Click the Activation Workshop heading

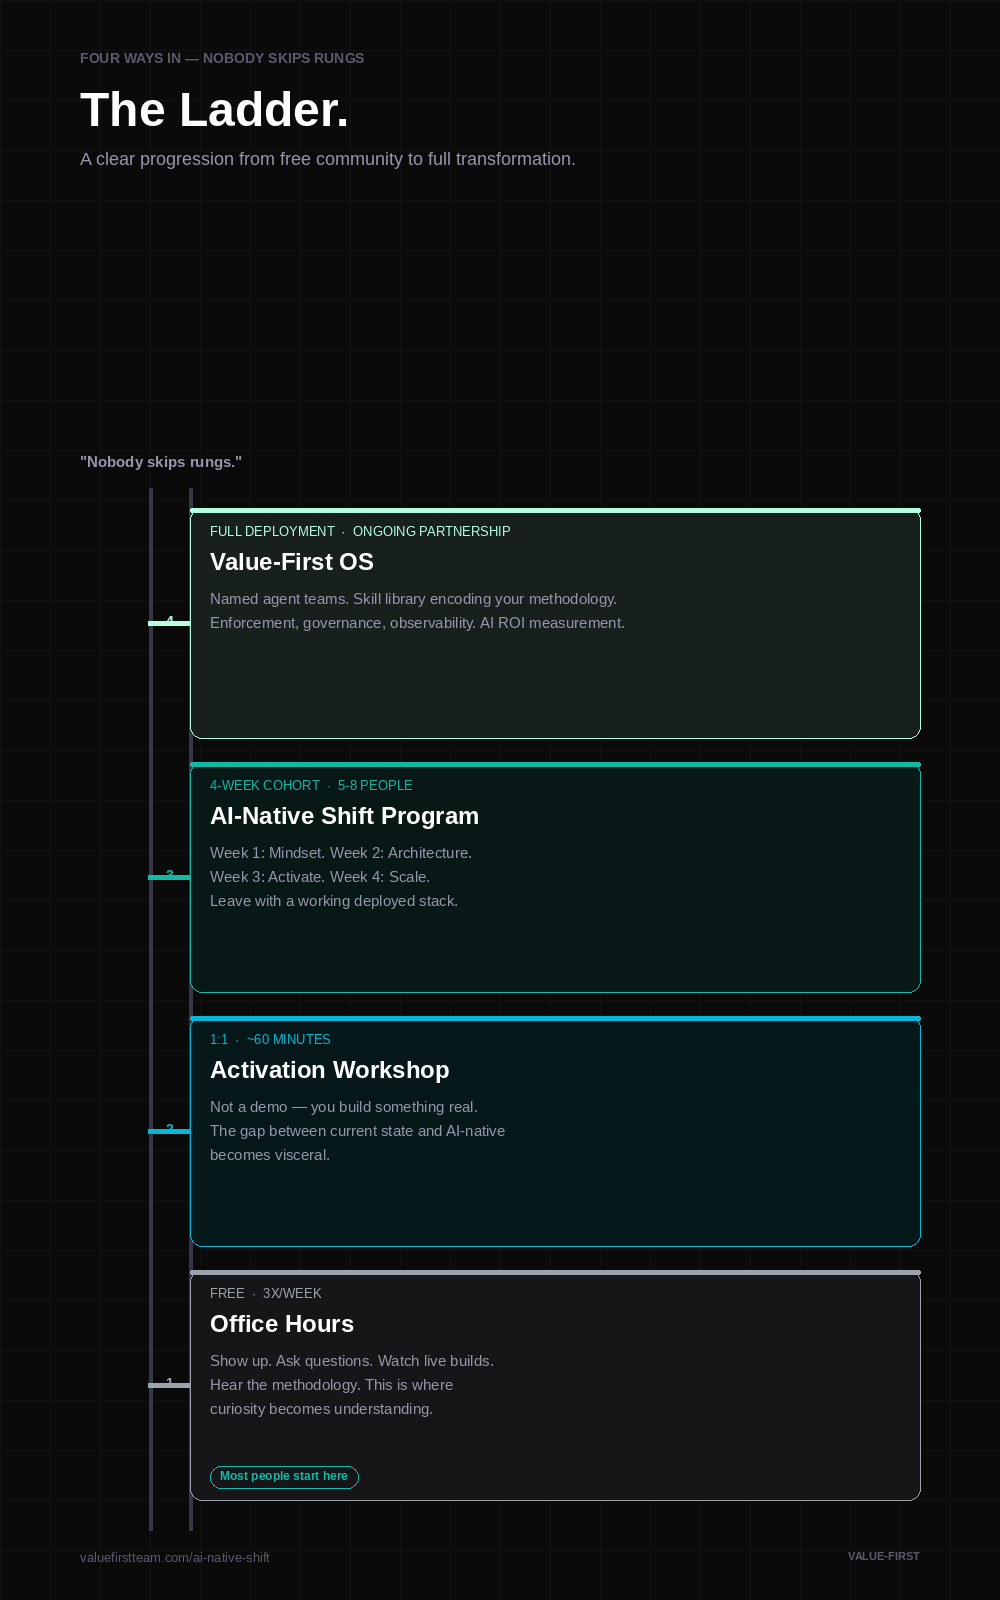[x=329, y=1070]
